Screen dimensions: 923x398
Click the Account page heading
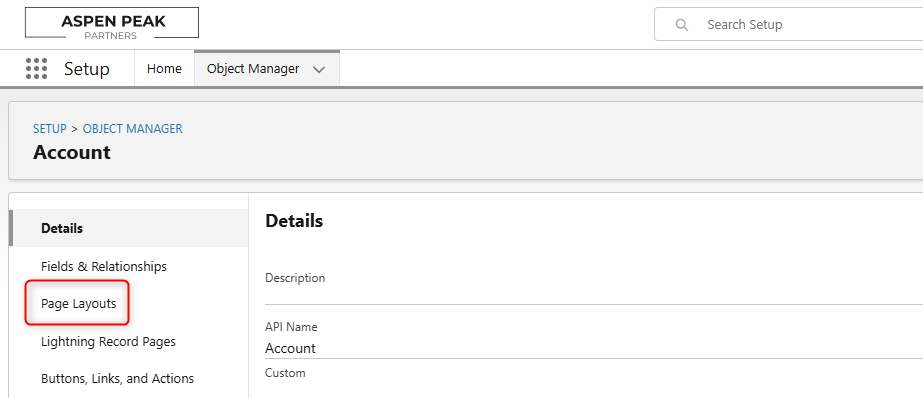click(72, 152)
